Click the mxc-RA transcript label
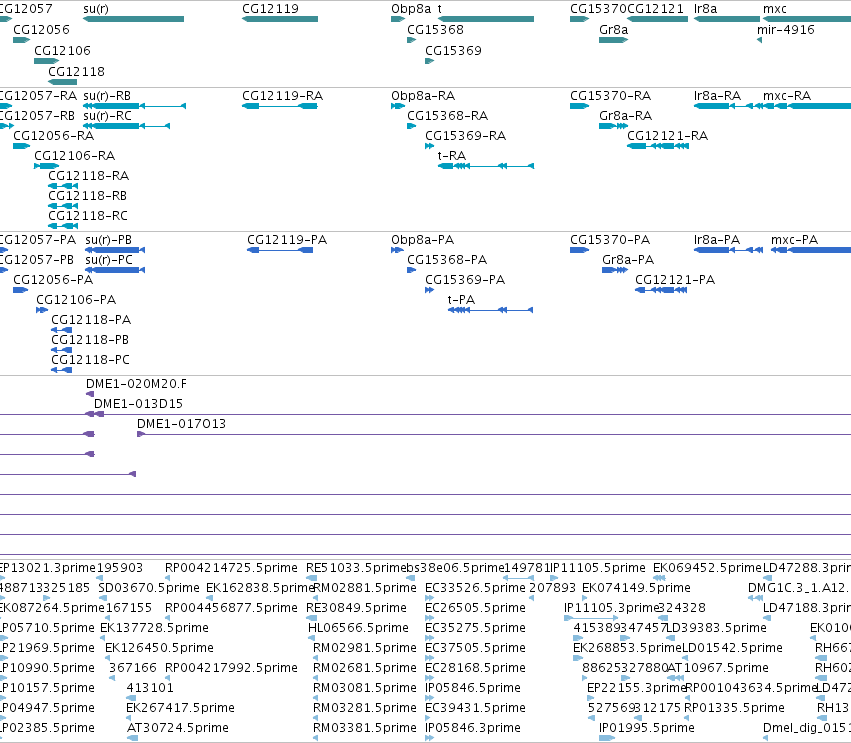This screenshot has height=743, width=851. click(786, 96)
